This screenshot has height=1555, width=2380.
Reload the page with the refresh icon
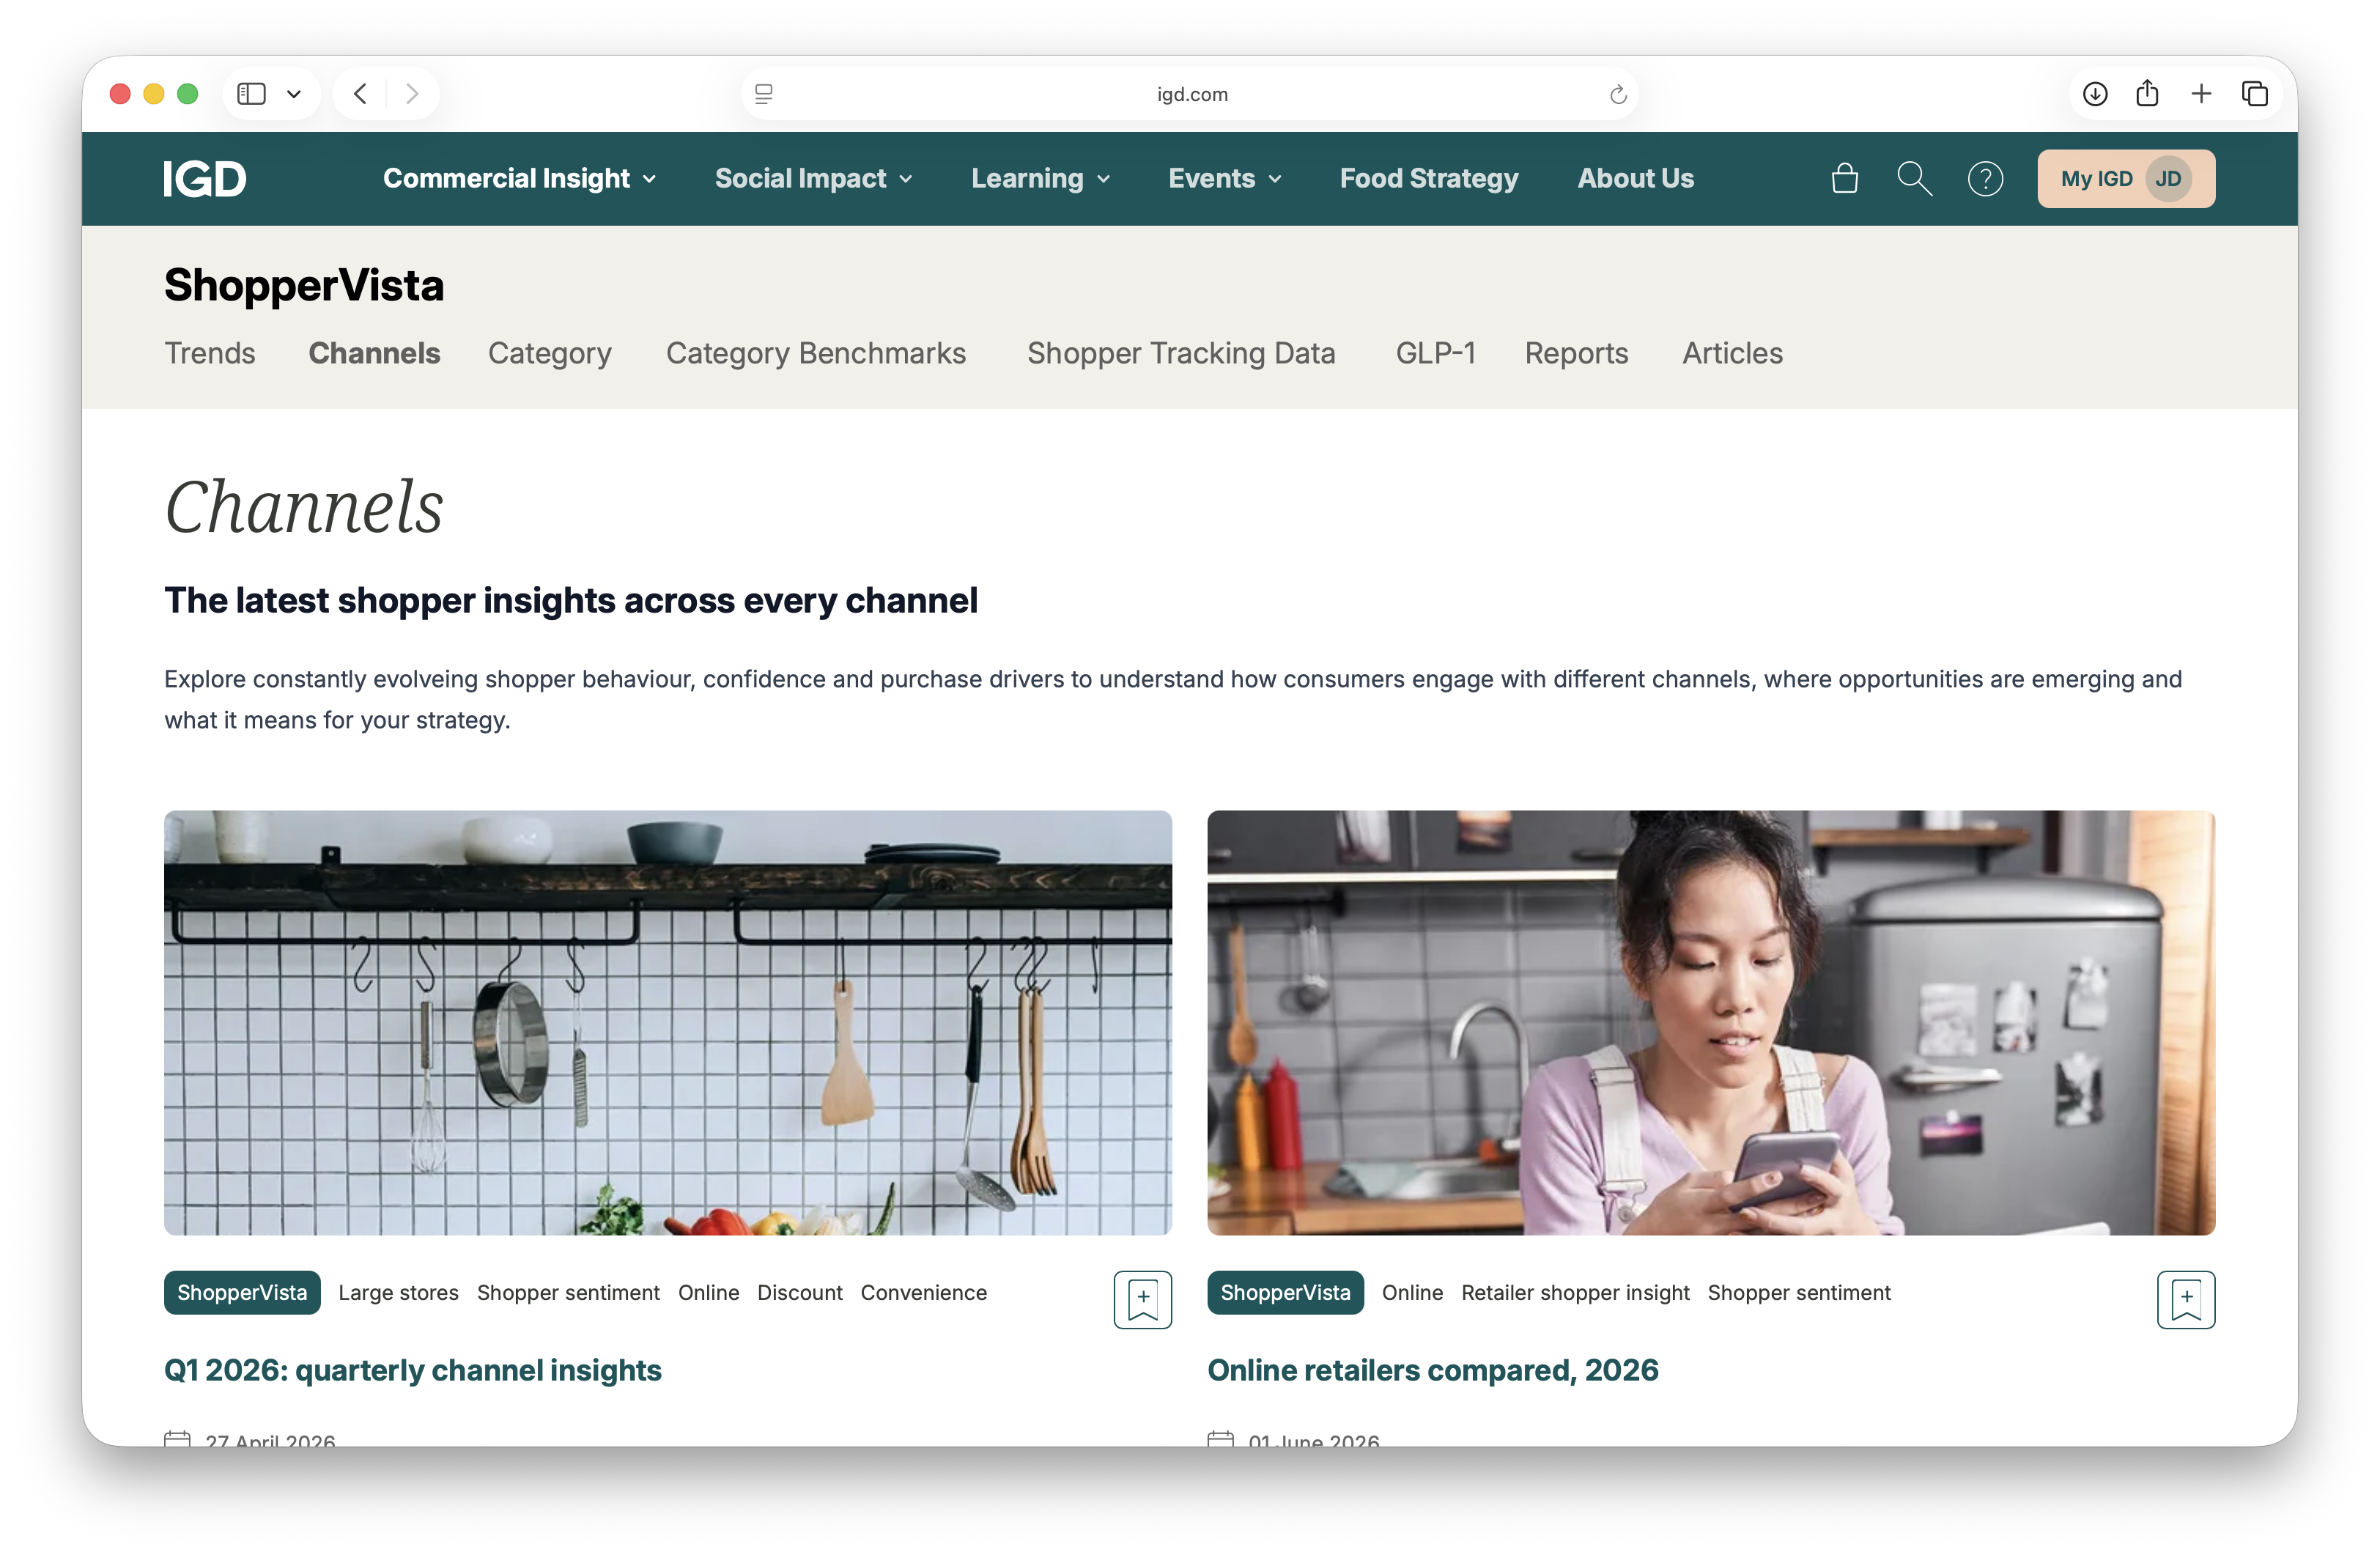[x=1618, y=94]
